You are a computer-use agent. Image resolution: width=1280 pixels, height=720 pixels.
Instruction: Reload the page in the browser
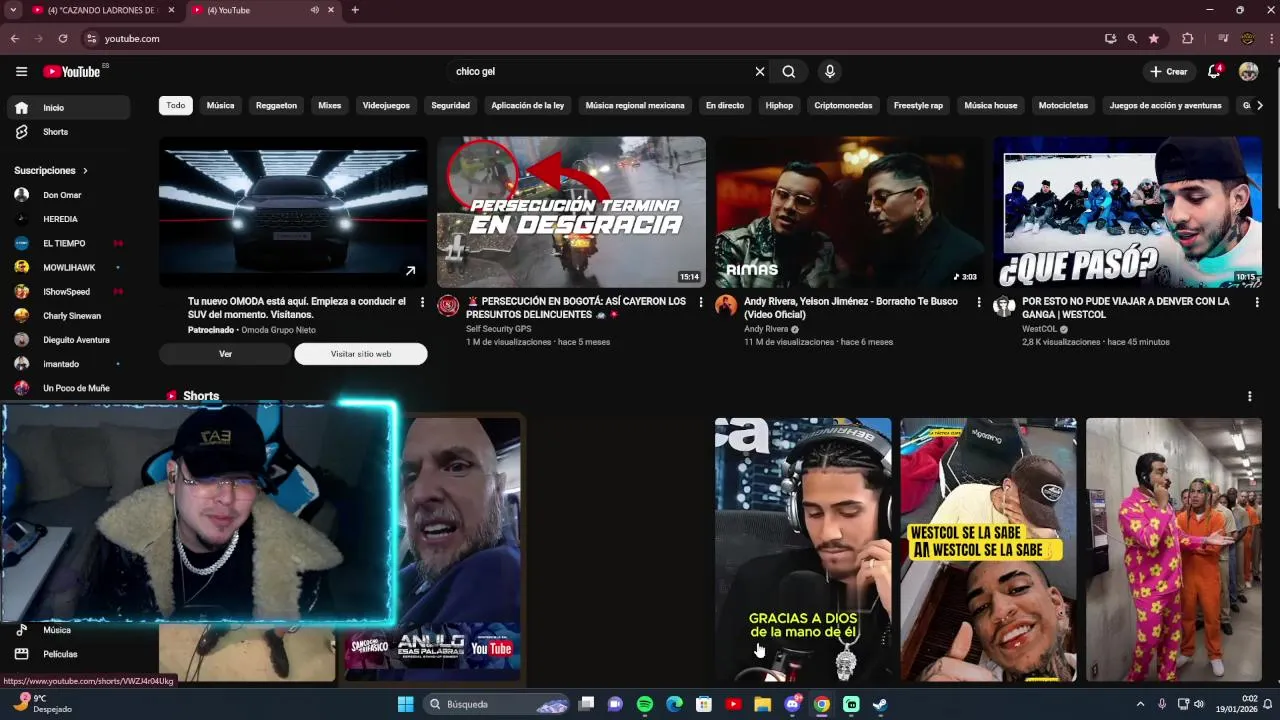click(62, 38)
